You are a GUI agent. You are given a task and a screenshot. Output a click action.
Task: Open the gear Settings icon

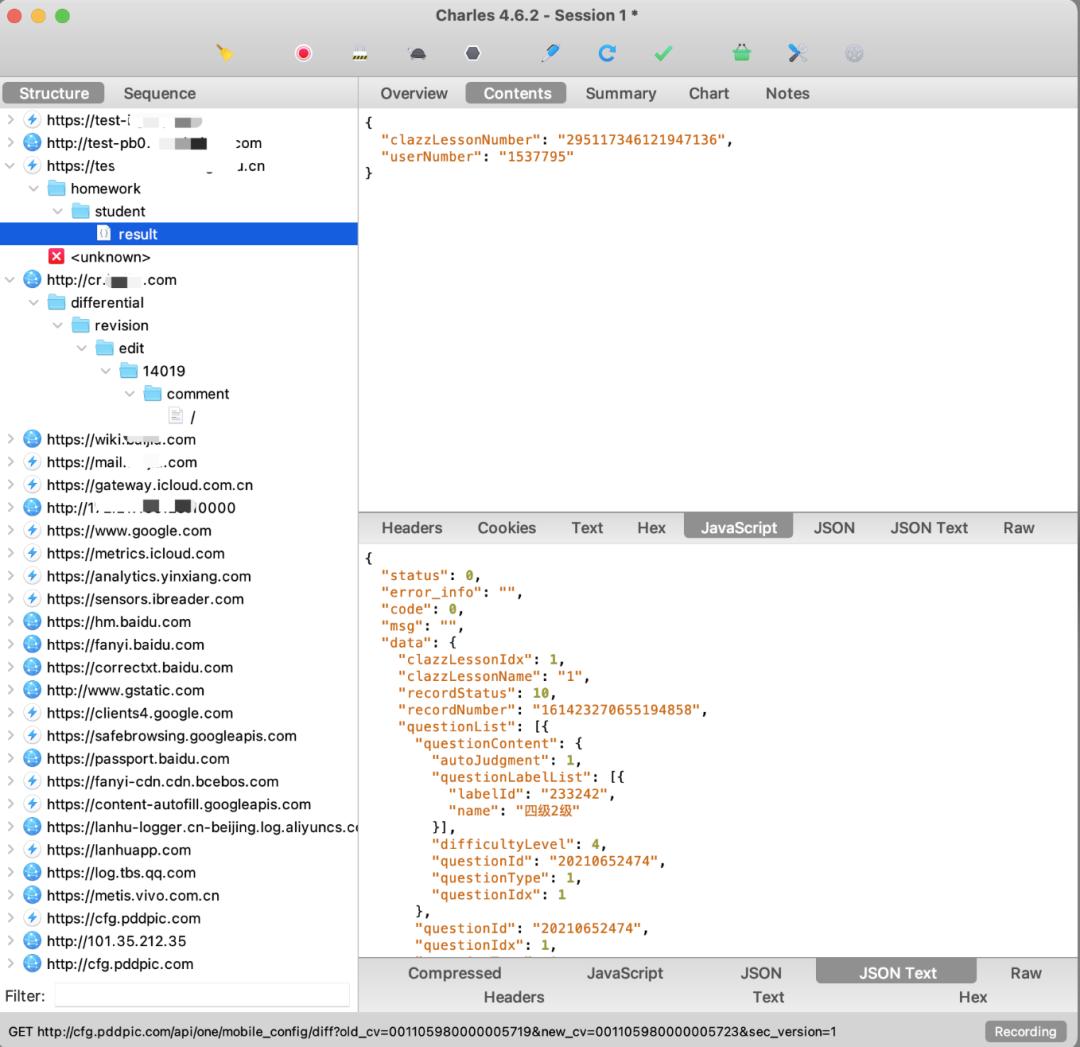pos(854,53)
